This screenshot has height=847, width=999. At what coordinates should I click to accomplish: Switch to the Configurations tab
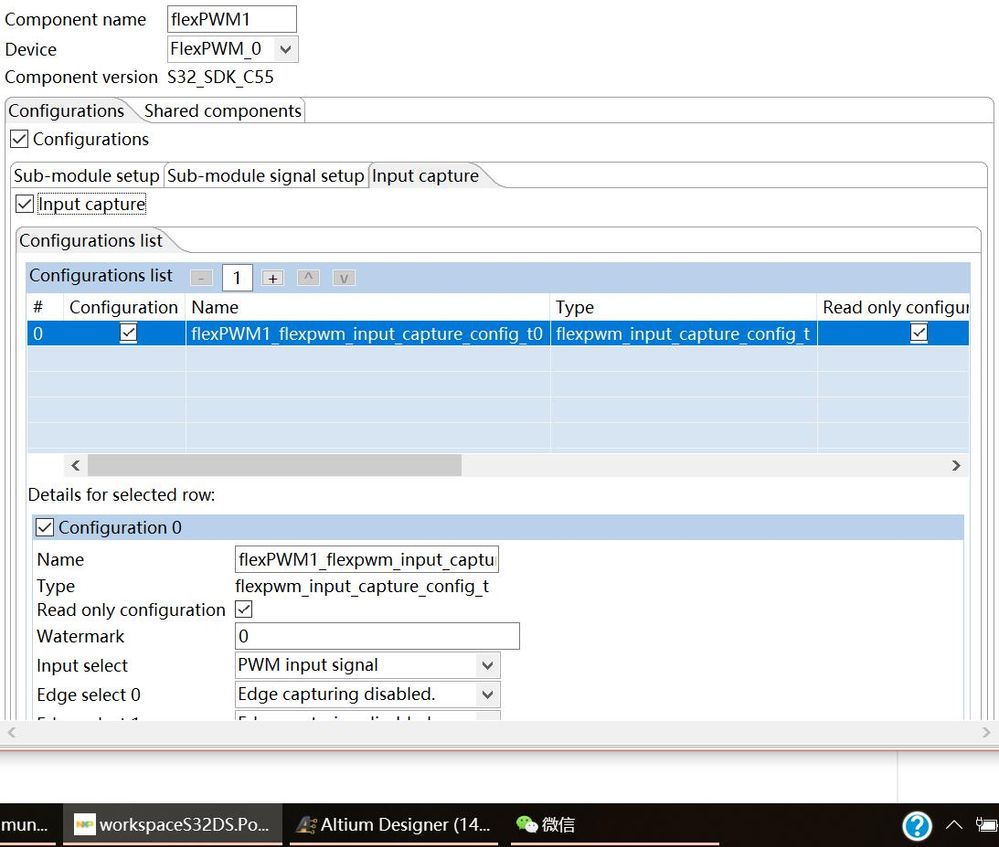66,111
